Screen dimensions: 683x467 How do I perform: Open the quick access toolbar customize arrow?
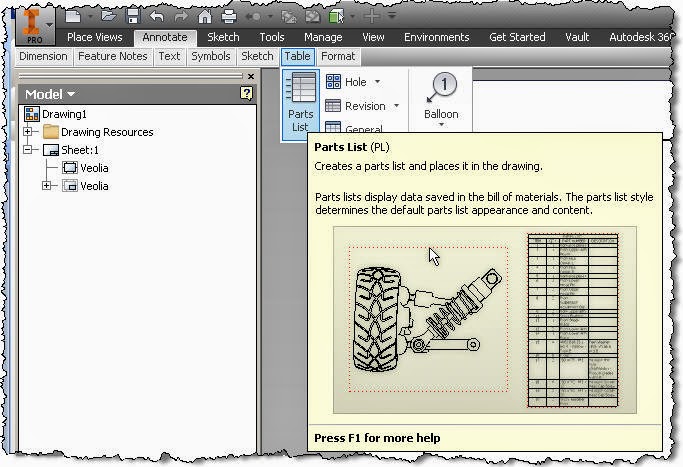(x=392, y=16)
